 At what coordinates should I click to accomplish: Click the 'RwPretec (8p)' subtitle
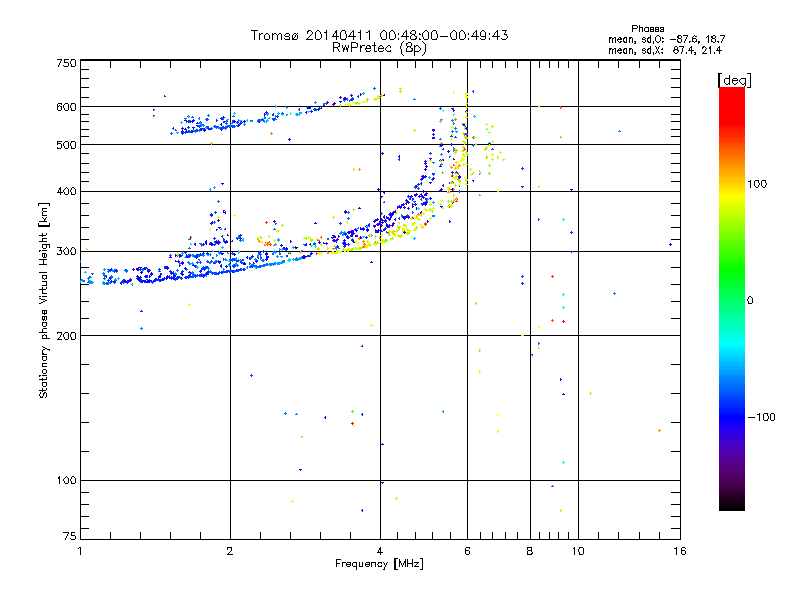(x=379, y=48)
